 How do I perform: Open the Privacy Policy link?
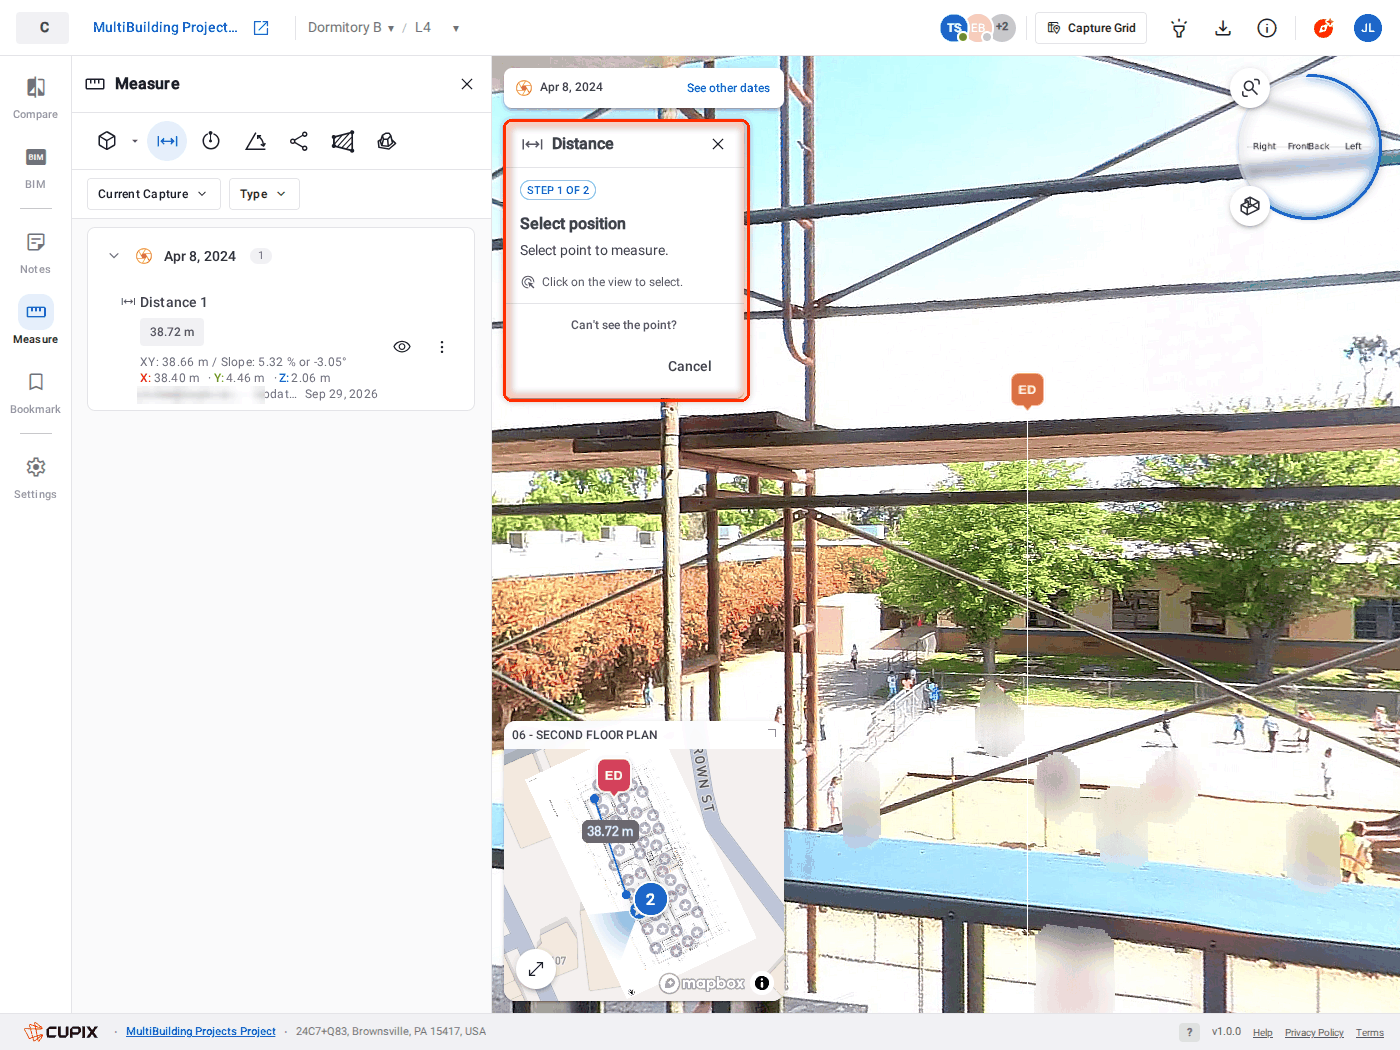tap(1314, 1033)
